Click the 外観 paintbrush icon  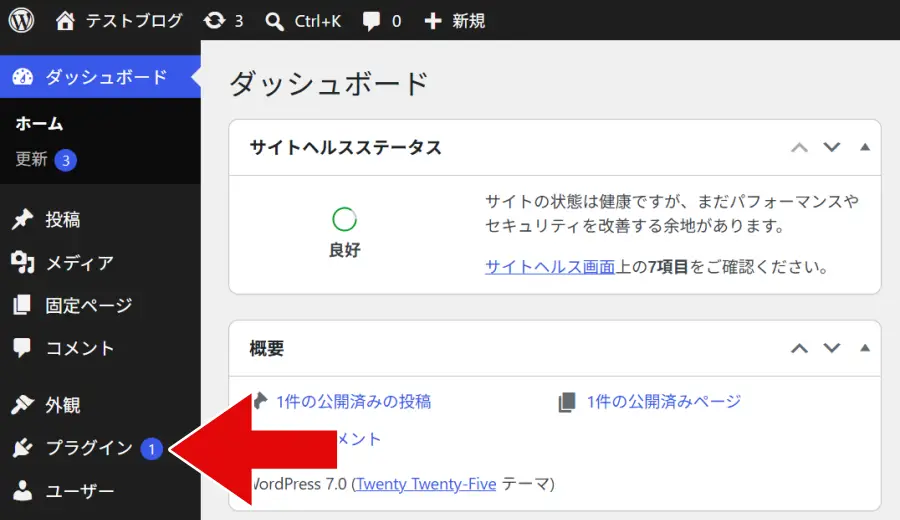point(22,405)
